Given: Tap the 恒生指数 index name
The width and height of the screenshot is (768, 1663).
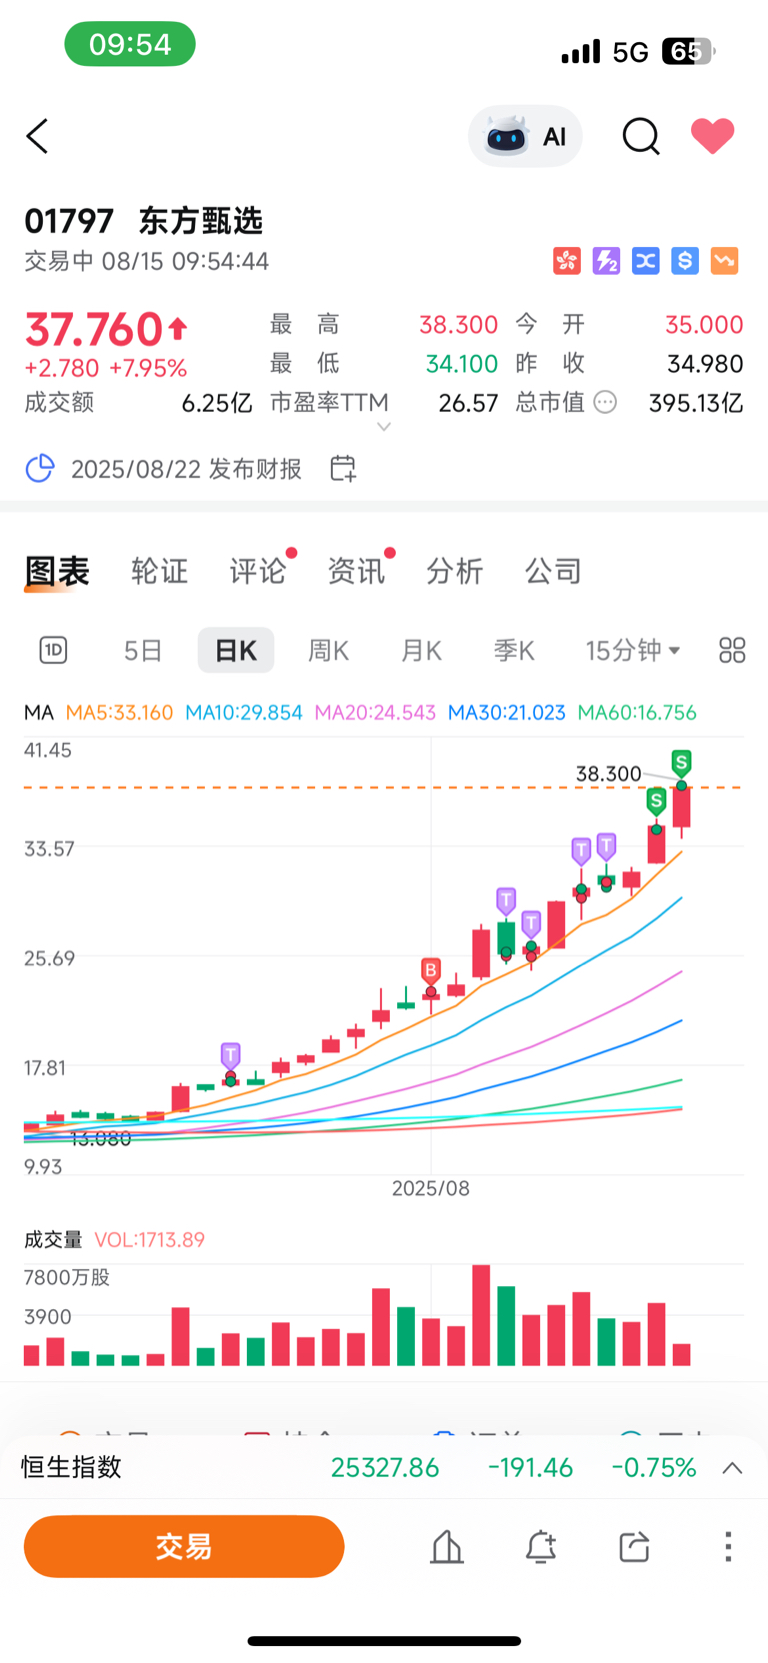Looking at the screenshot, I should pyautogui.click(x=72, y=1467).
